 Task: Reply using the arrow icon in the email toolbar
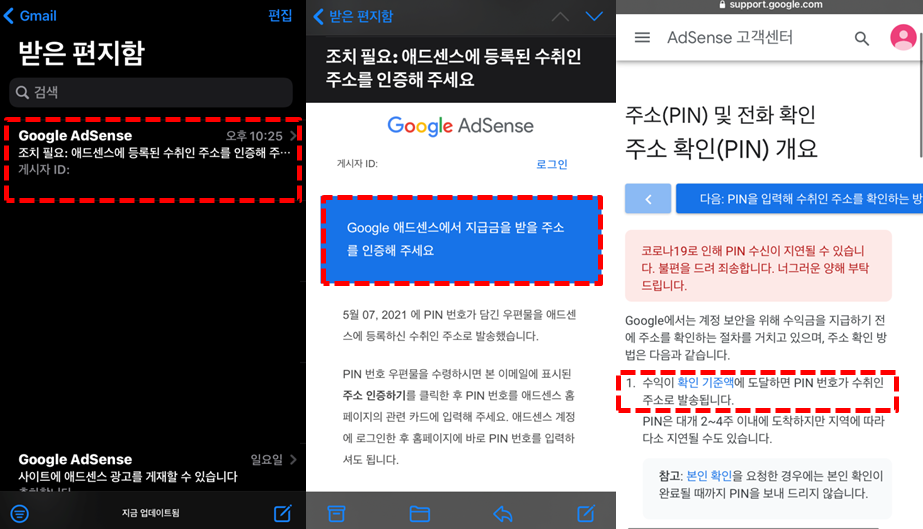pyautogui.click(x=503, y=514)
